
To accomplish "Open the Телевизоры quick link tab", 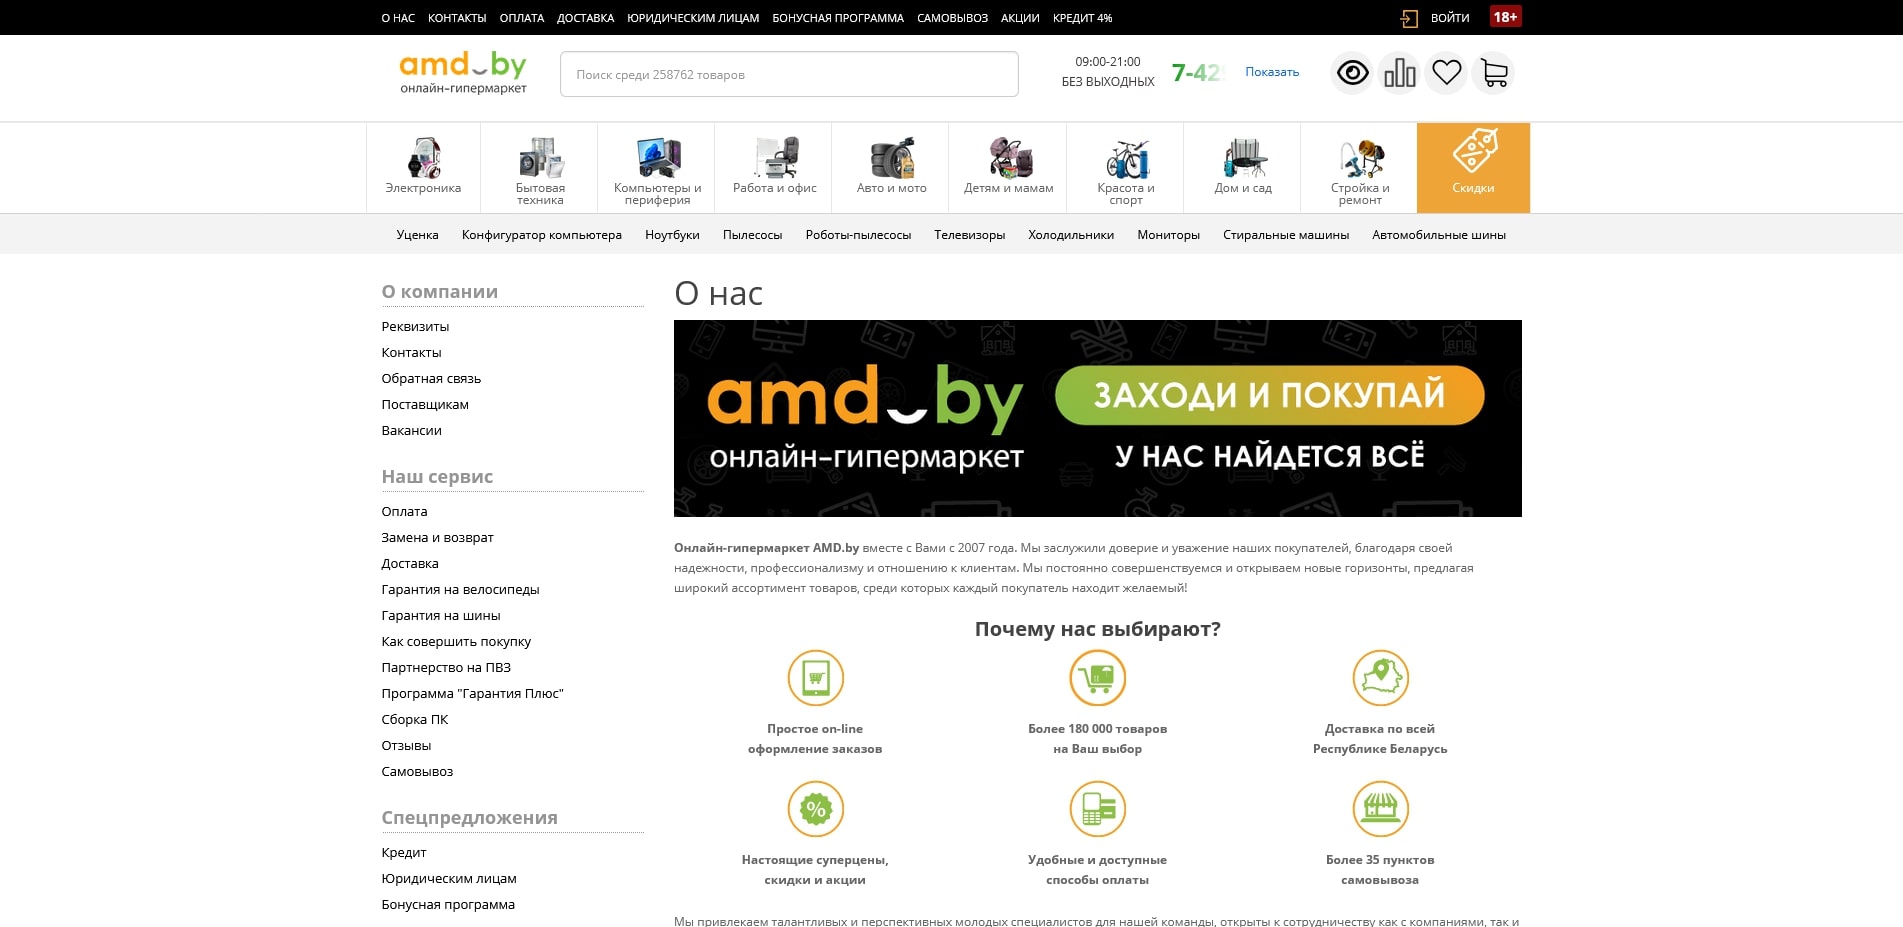I will click(969, 235).
